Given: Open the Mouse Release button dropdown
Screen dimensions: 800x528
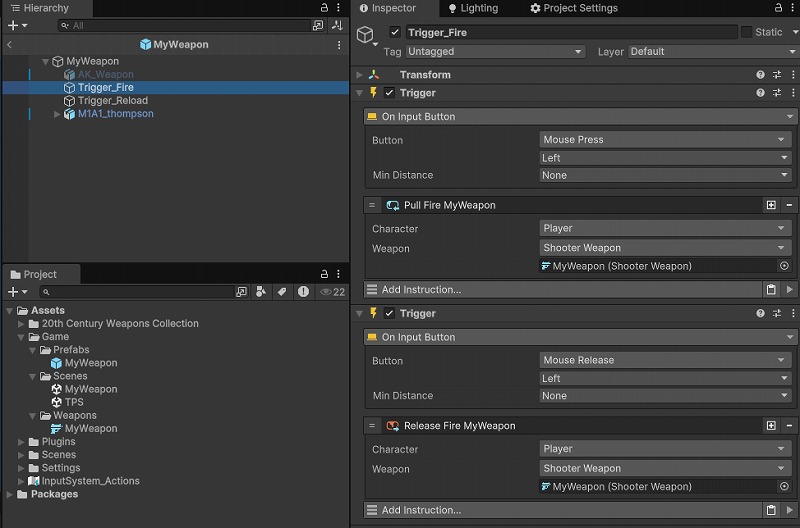Looking at the screenshot, I should 665,360.
